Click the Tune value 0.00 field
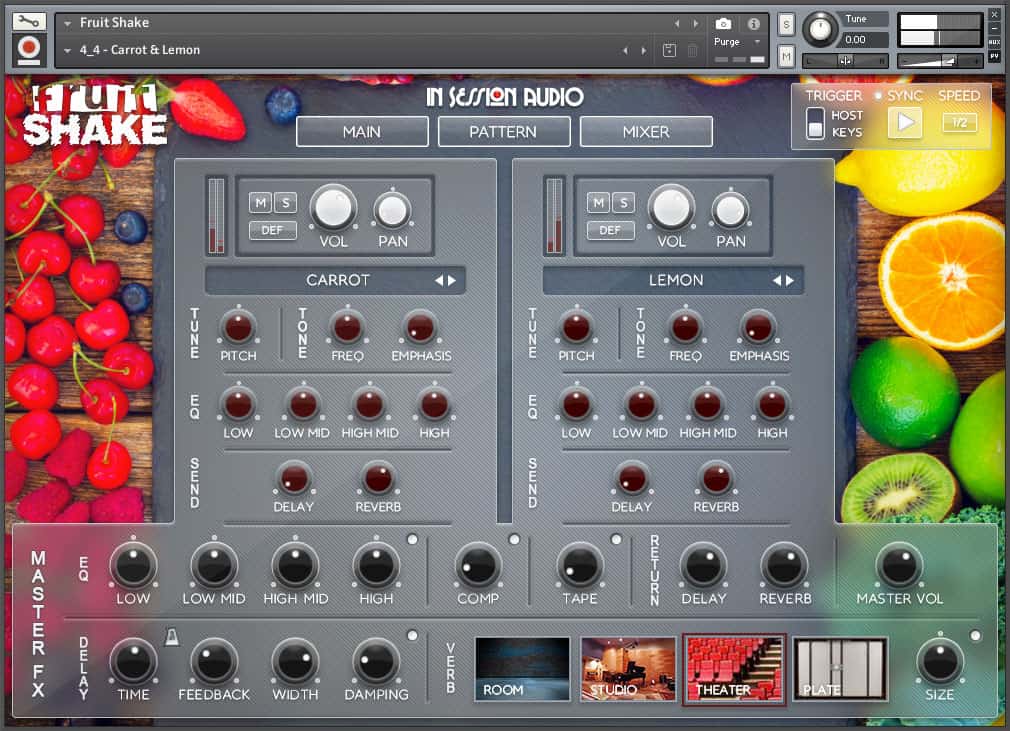This screenshot has width=1010, height=731. coord(864,40)
